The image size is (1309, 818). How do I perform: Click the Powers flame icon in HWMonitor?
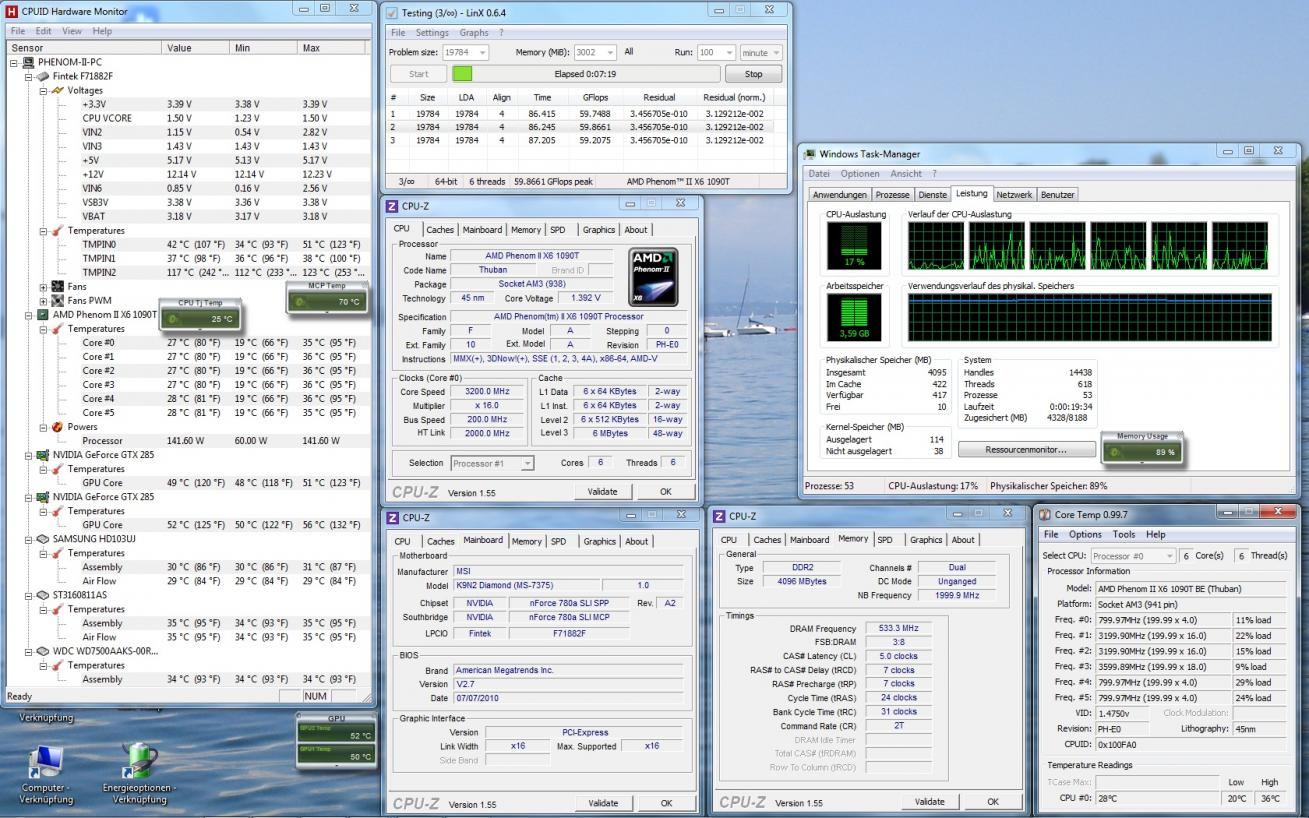point(58,426)
